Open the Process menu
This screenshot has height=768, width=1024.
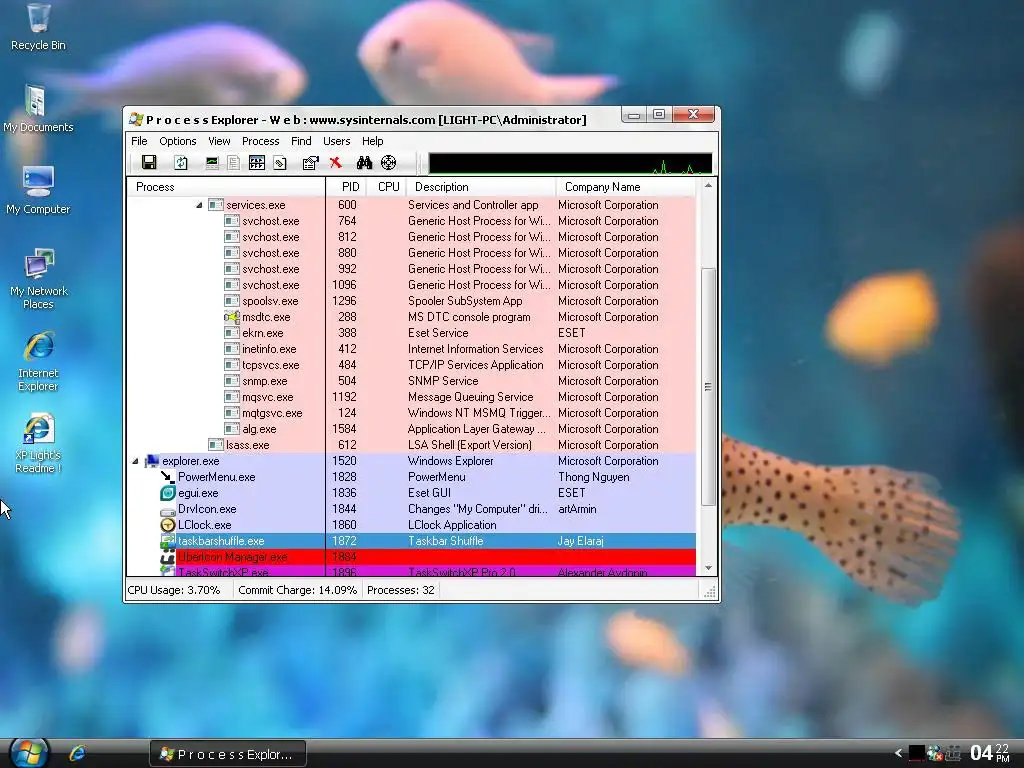click(261, 141)
